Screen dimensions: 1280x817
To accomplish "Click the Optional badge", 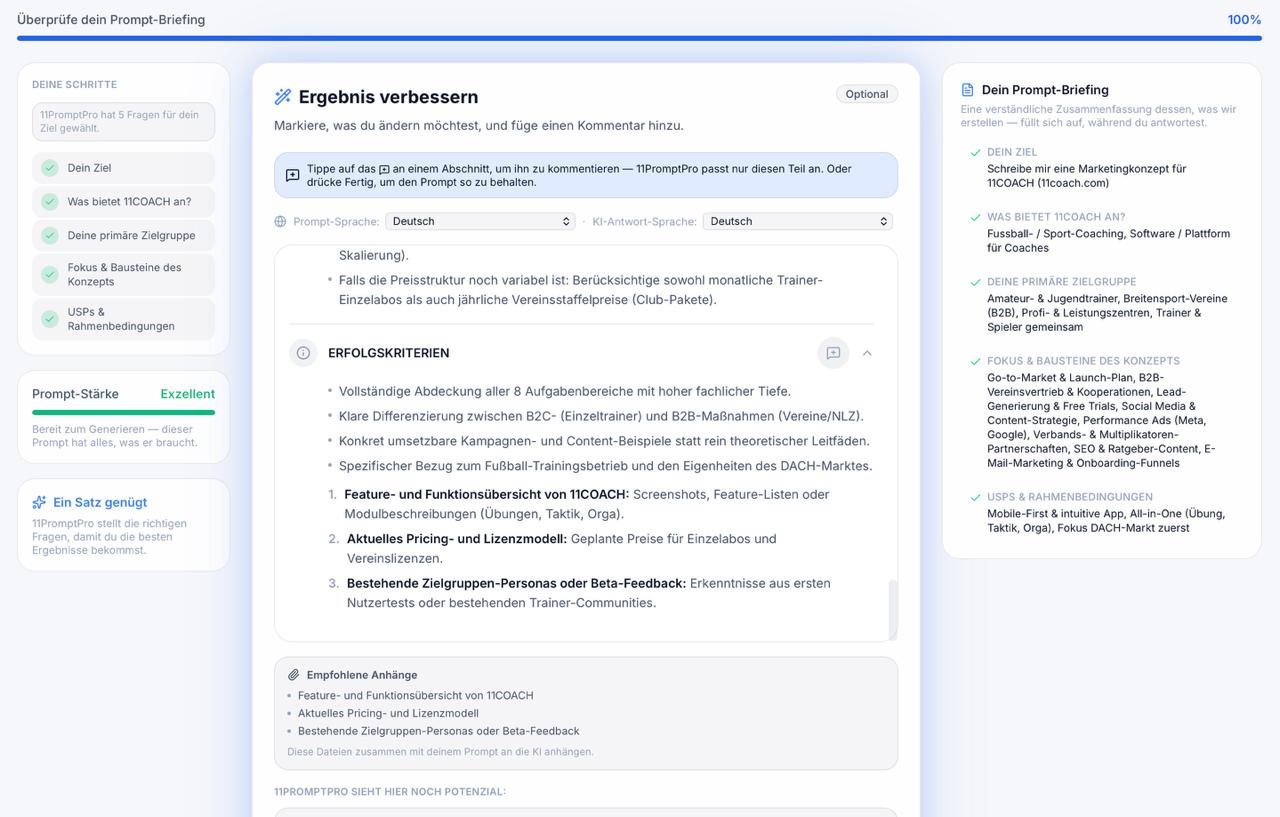I will (x=867, y=94).
